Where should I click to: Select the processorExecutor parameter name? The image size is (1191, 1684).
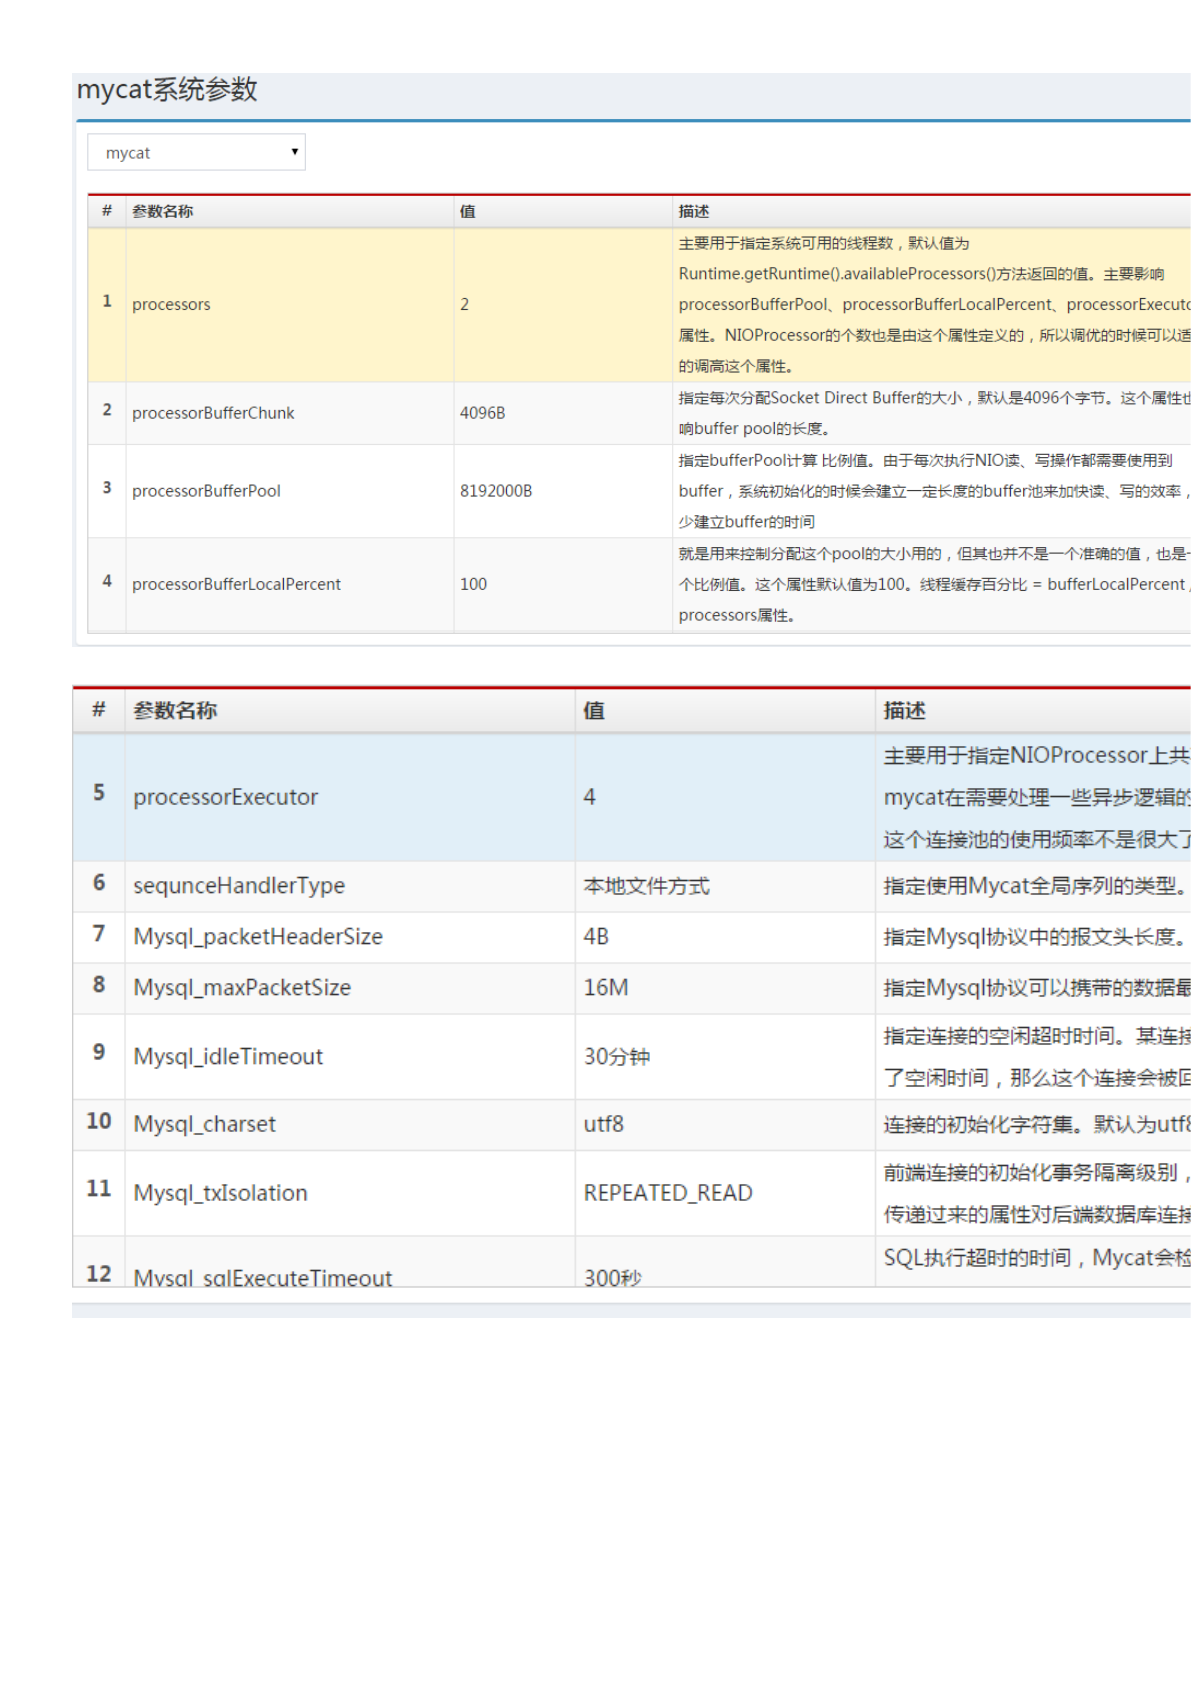click(x=225, y=797)
